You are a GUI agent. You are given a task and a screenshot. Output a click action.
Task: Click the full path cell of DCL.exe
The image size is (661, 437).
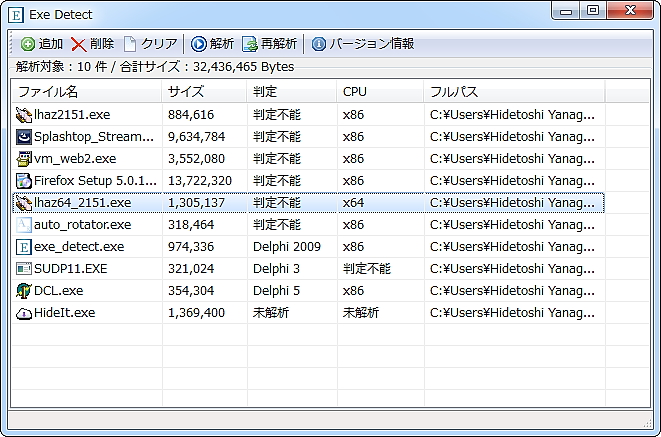(x=512, y=291)
